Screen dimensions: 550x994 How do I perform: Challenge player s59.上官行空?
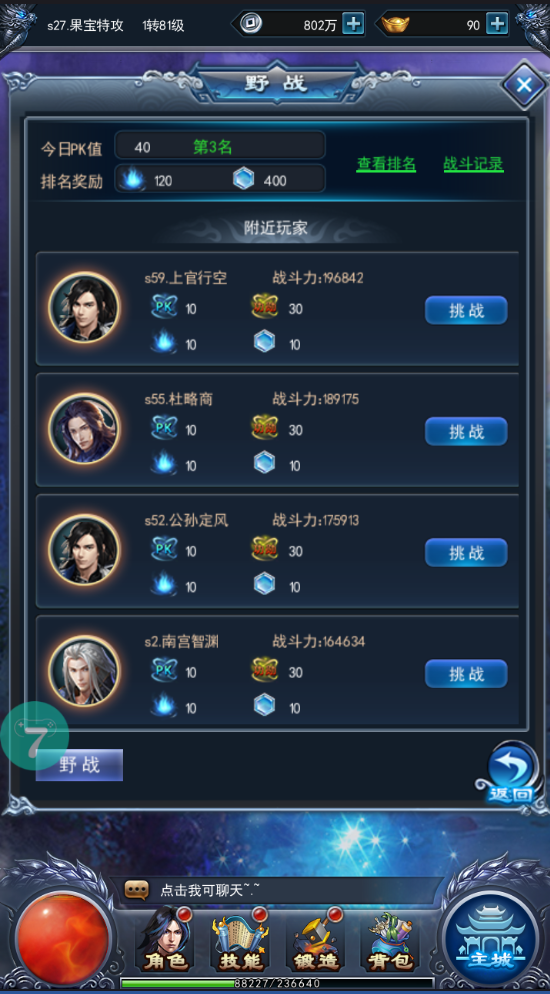tap(466, 311)
